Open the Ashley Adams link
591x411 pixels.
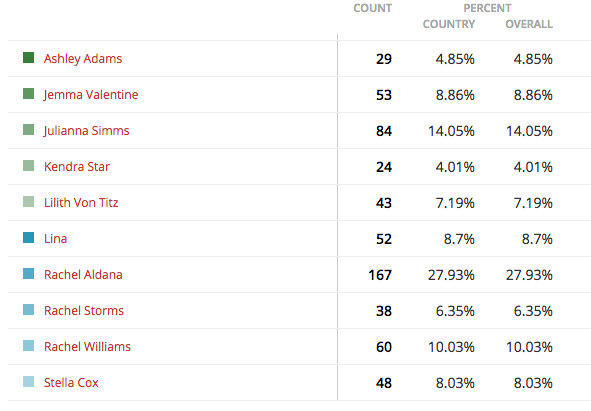tap(83, 59)
